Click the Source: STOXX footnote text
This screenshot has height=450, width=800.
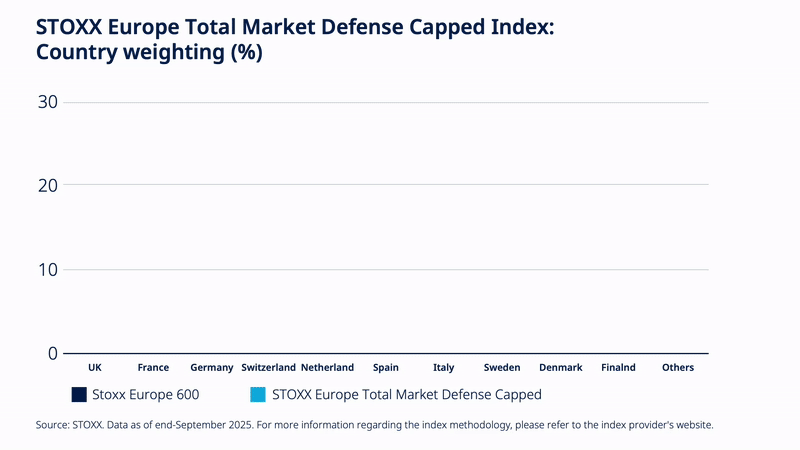pos(374,425)
